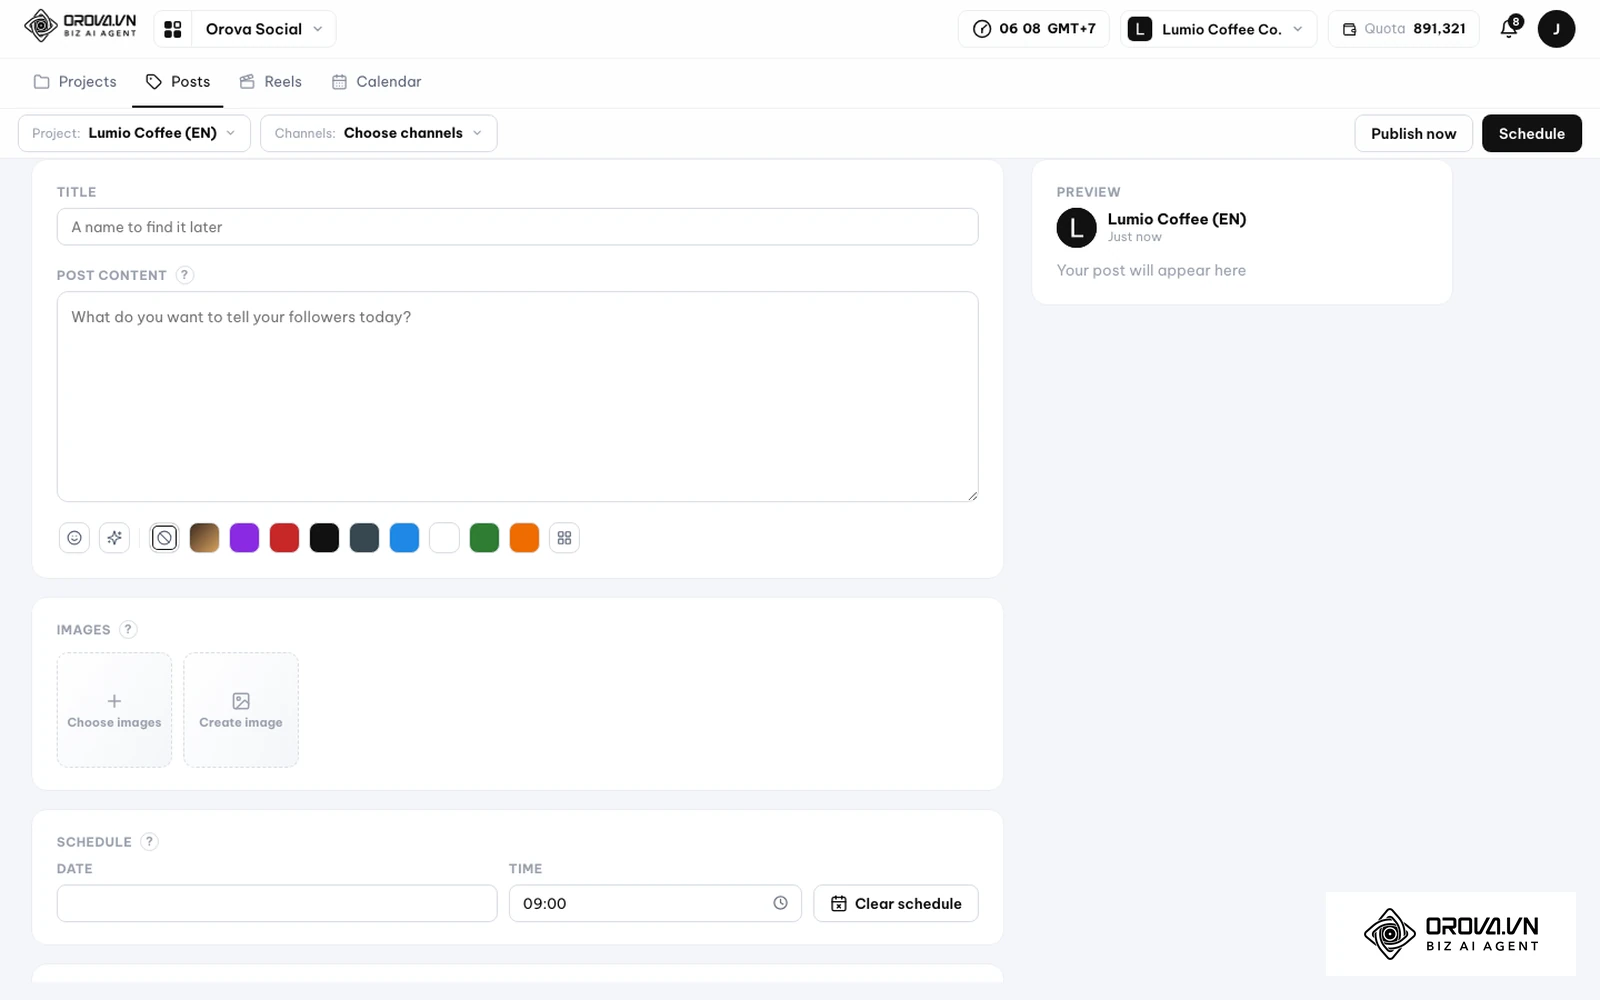Select the no-background option swatch
This screenshot has width=1600, height=1000.
click(164, 538)
